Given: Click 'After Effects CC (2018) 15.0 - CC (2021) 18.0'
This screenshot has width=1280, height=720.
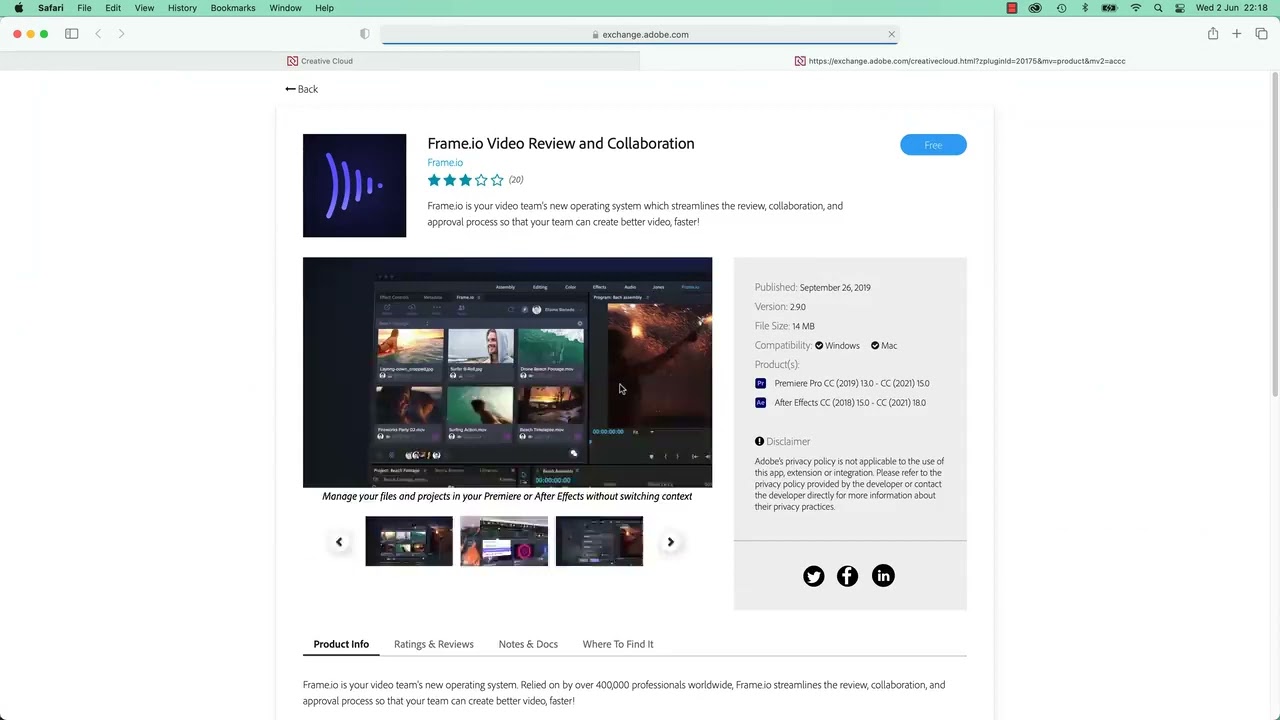Looking at the screenshot, I should point(850,403).
